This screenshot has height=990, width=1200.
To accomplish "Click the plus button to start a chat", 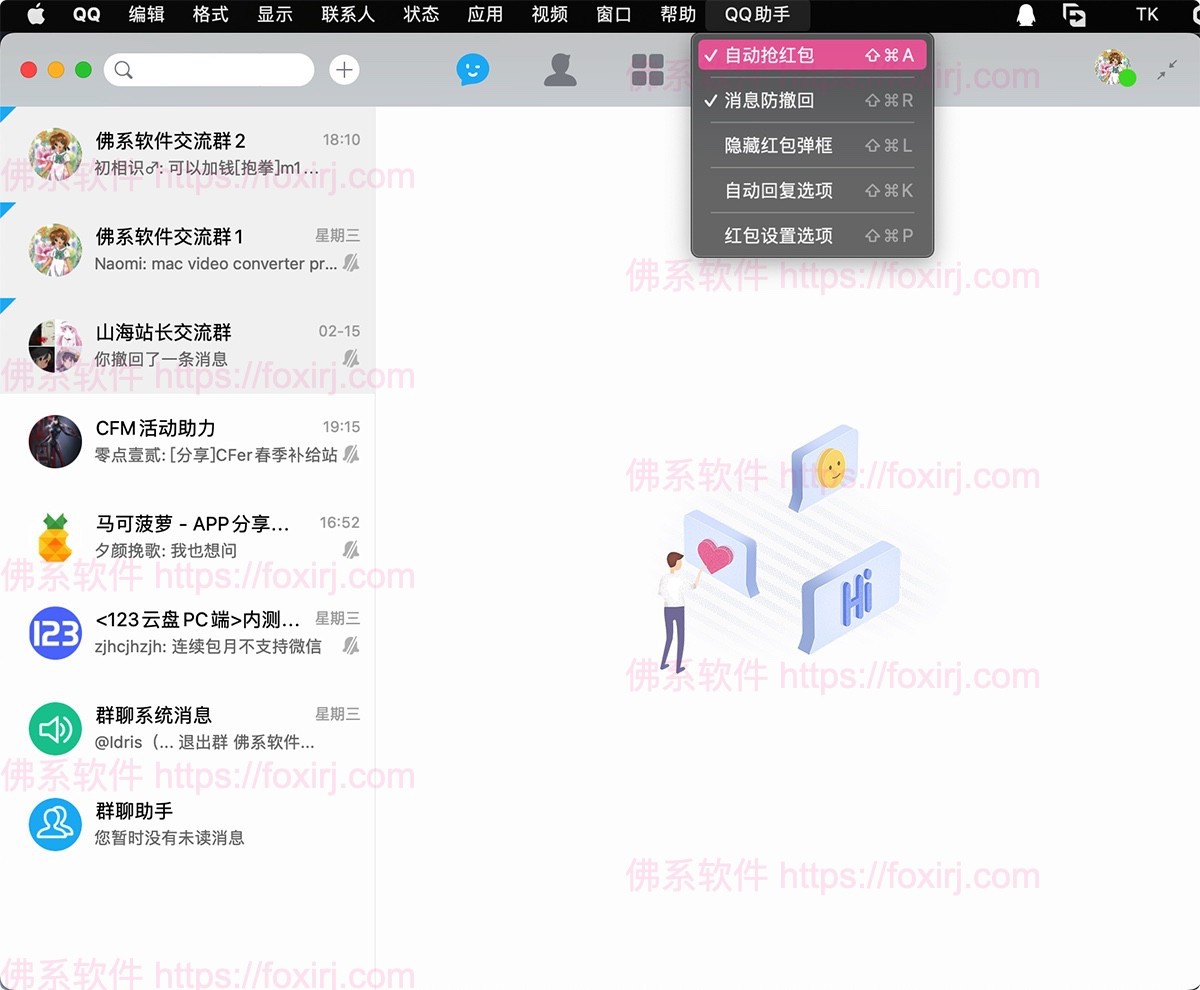I will [344, 70].
